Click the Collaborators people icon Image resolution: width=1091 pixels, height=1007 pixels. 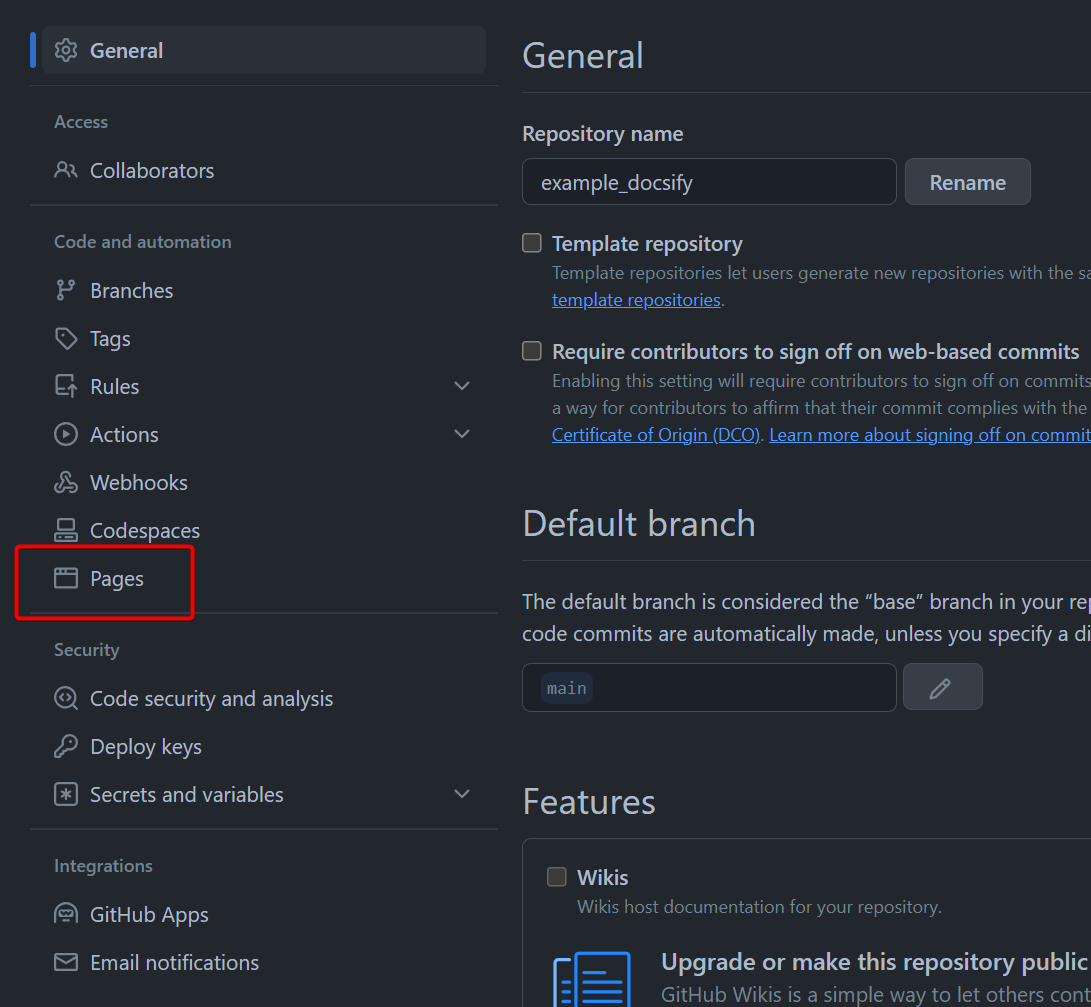(66, 170)
